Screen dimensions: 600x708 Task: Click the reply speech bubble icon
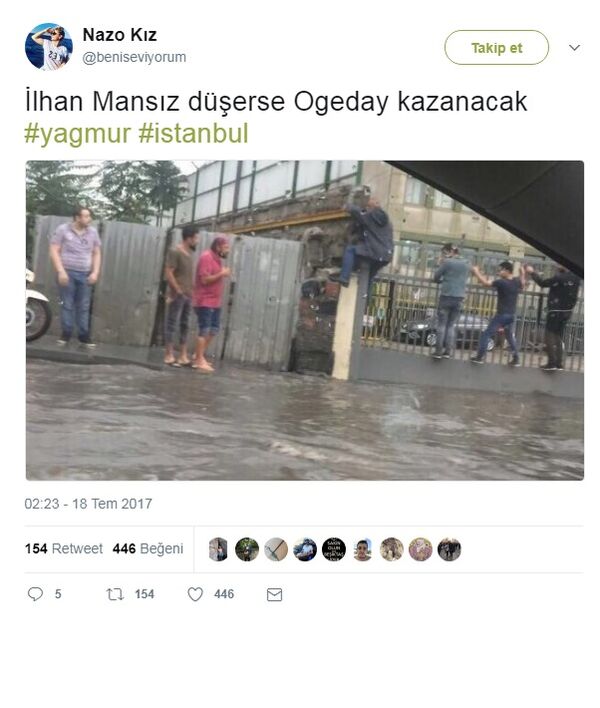pos(35,594)
